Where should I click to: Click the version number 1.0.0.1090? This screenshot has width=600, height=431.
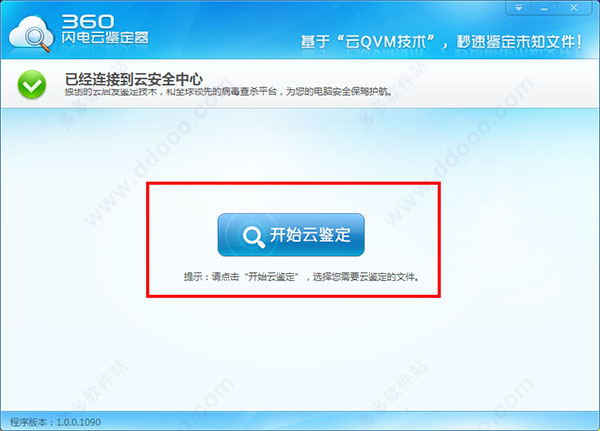[78, 422]
